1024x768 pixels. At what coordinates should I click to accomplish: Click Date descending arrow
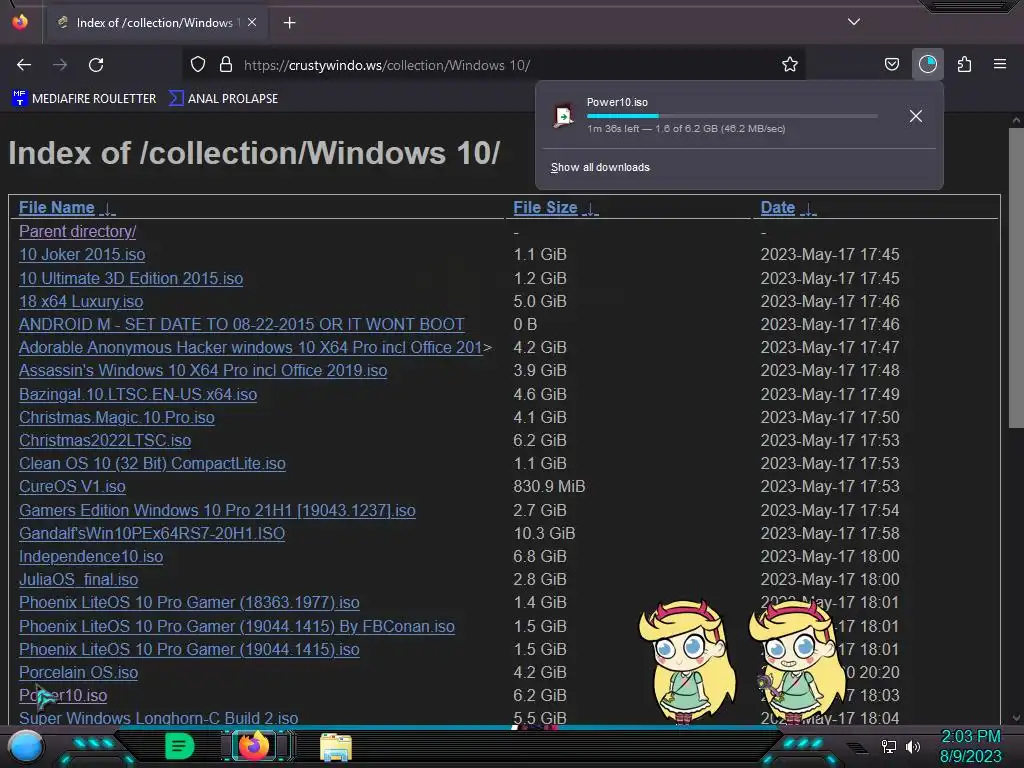point(808,209)
